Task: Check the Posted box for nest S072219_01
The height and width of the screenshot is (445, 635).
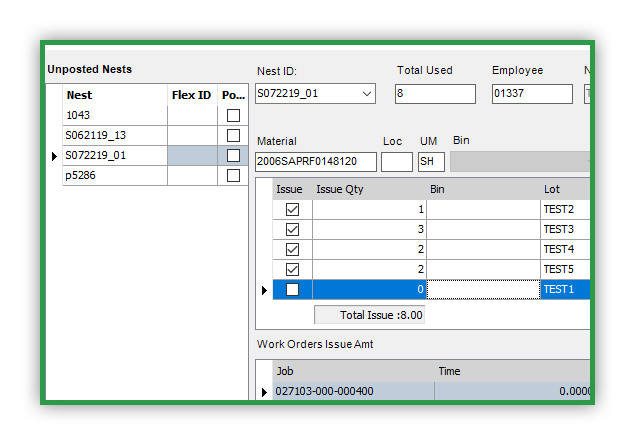Action: tap(233, 155)
